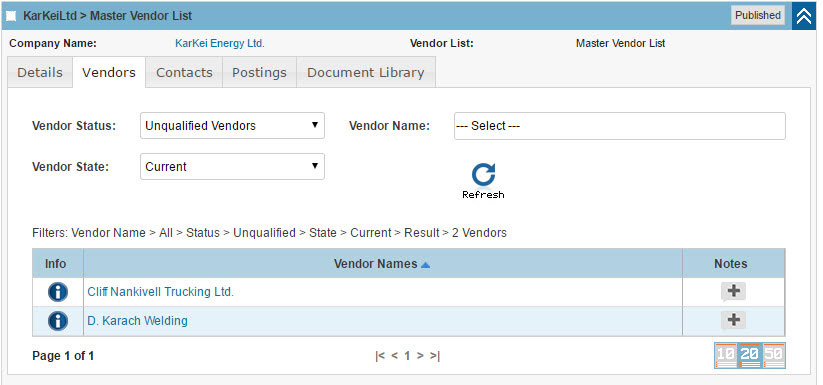Image resolution: width=823 pixels, height=385 pixels.
Task: Open the Vendor Name select field
Action: (619, 126)
